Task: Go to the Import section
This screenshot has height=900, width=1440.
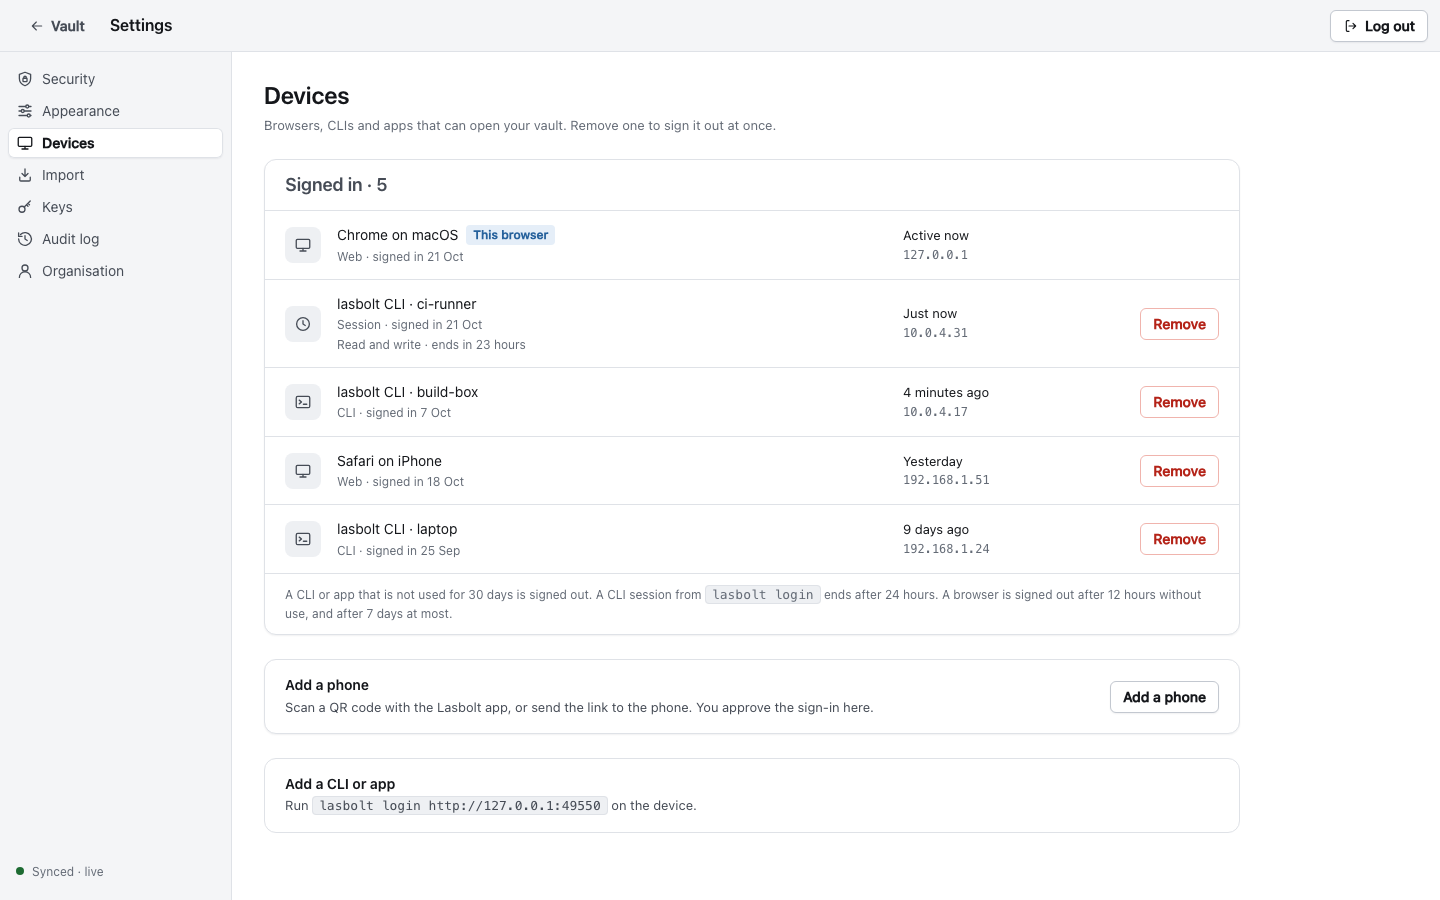Action: [x=115, y=175]
